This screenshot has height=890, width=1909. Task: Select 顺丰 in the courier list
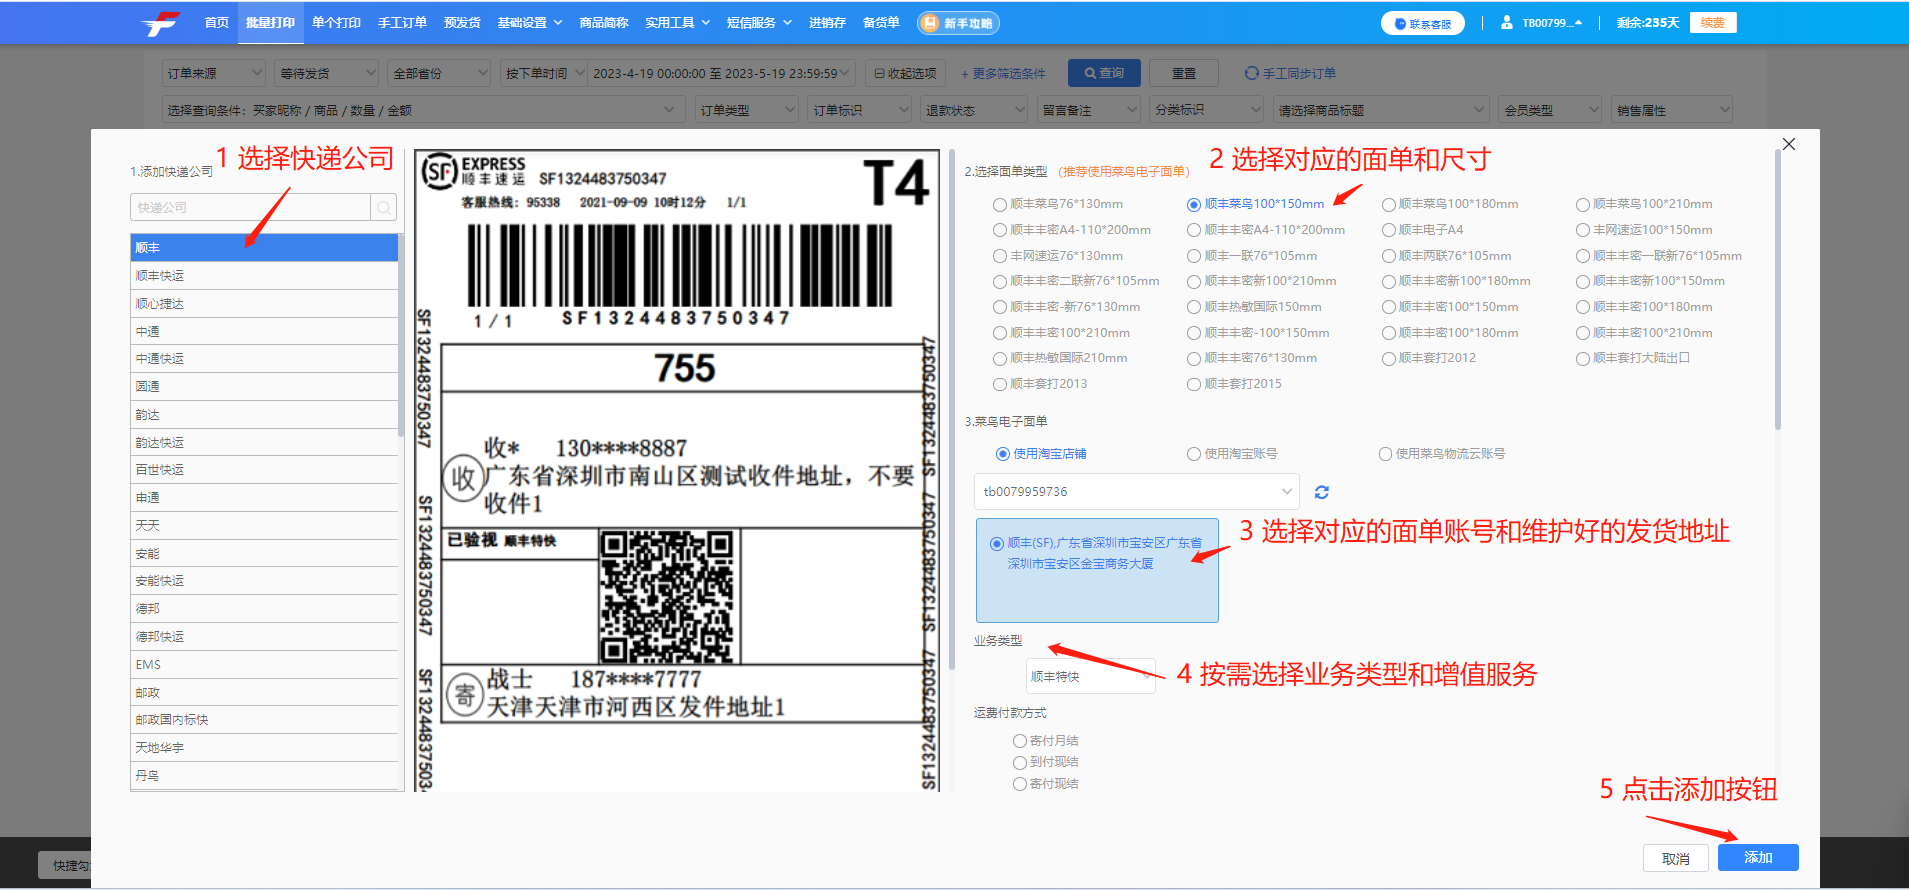(x=264, y=248)
